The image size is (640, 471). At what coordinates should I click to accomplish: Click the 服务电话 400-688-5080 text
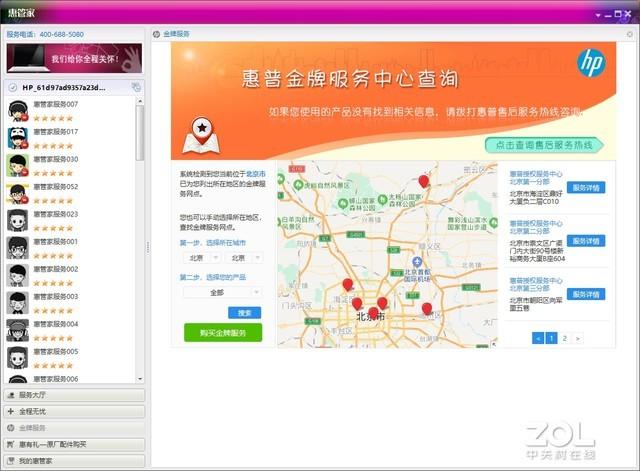[45, 34]
